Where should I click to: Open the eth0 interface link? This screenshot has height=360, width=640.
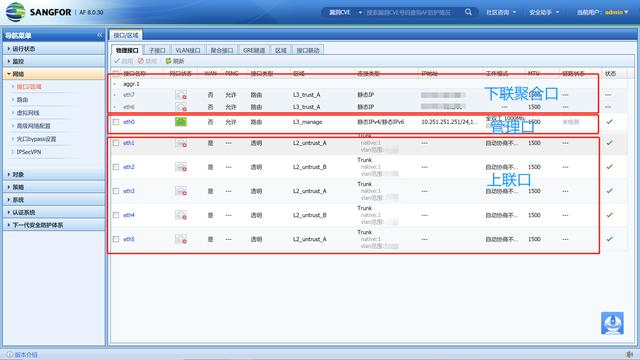[x=129, y=122]
